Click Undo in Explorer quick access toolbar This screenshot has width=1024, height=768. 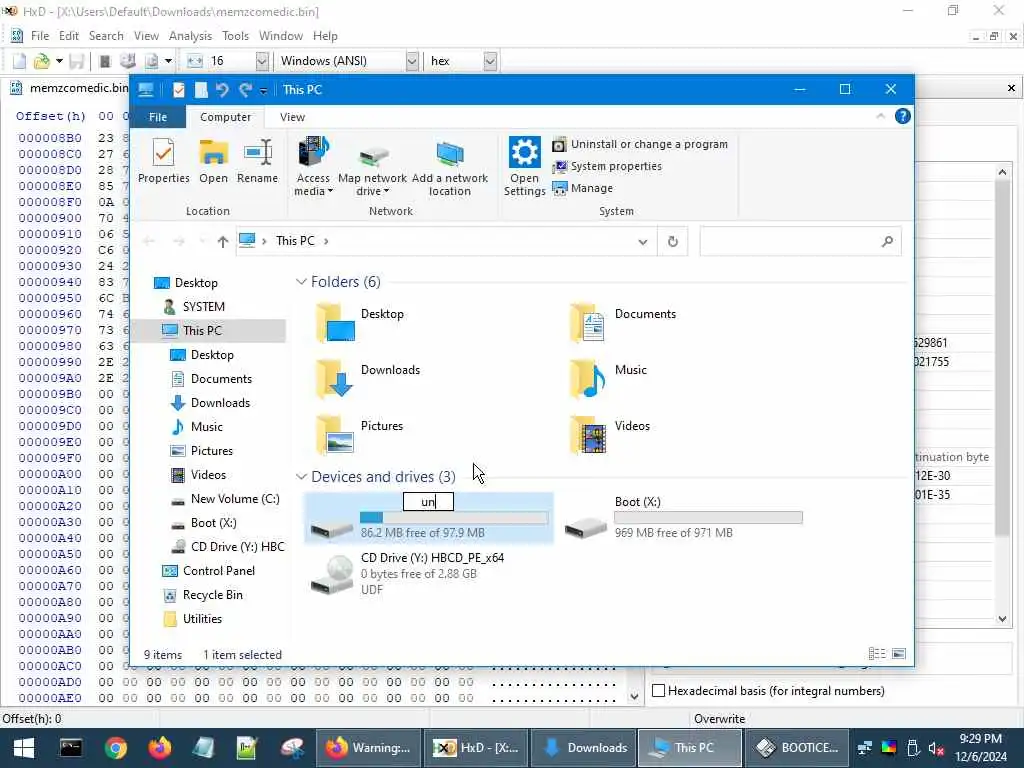[222, 89]
